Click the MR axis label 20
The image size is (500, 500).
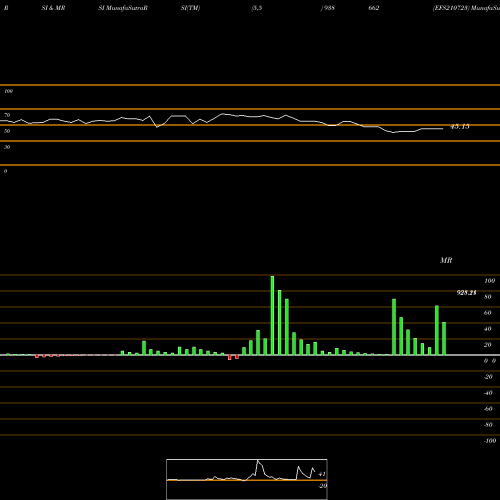click(488, 345)
